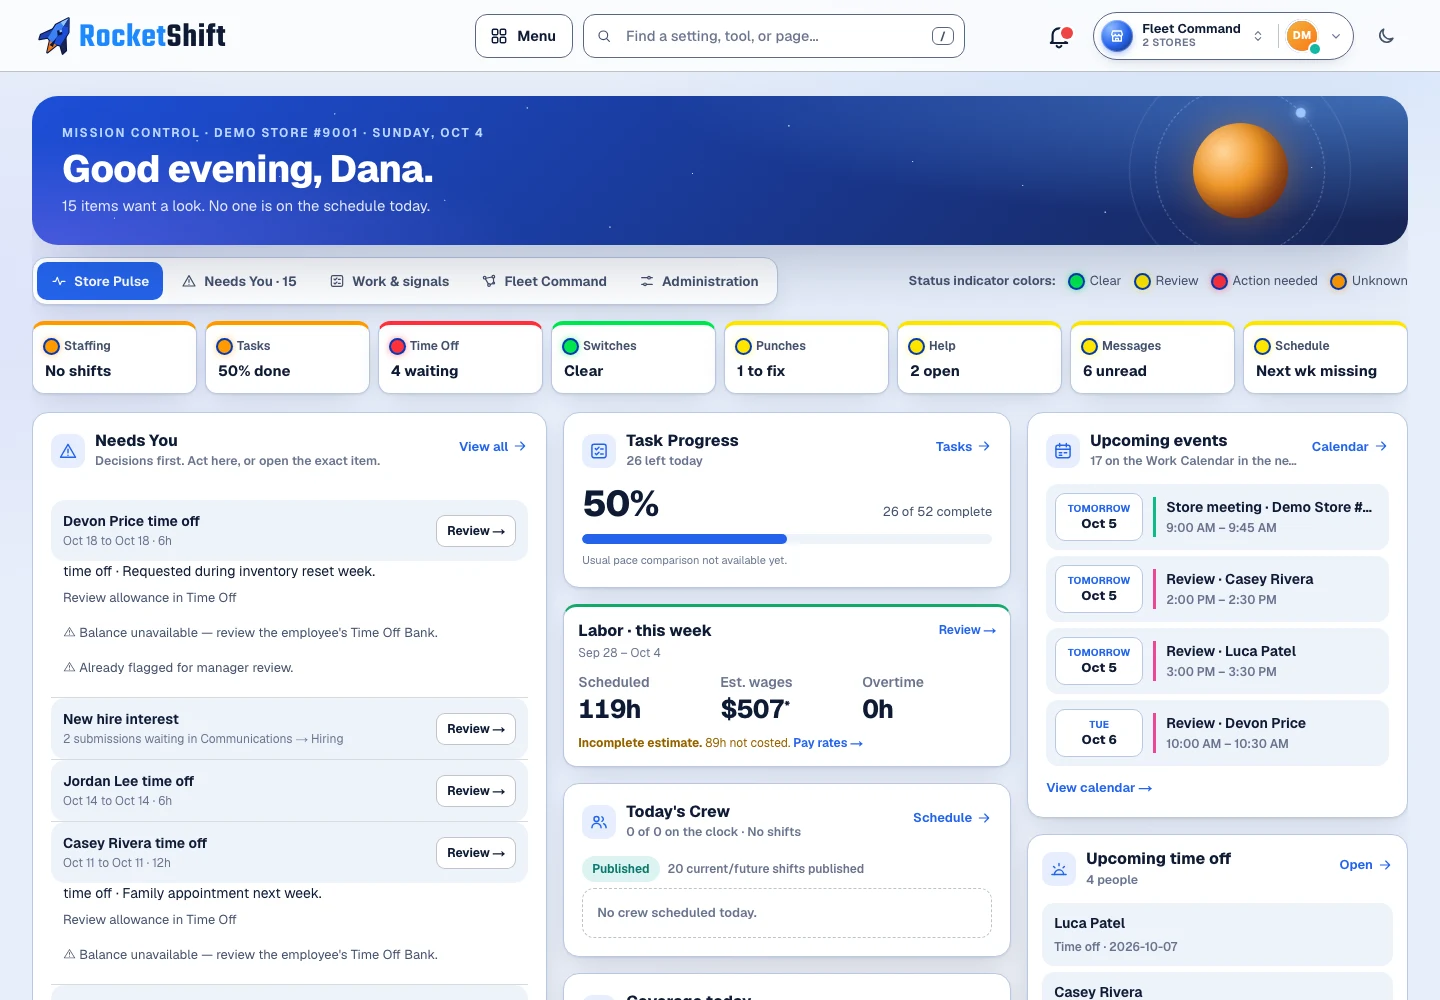Open Review · Casey Rivera event
This screenshot has width=1440, height=1000.
tap(1217, 590)
